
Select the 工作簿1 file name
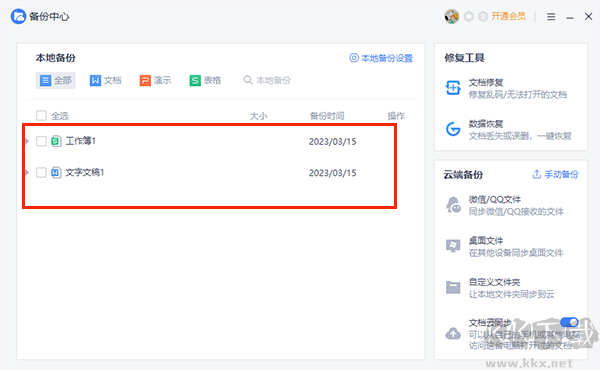click(80, 141)
